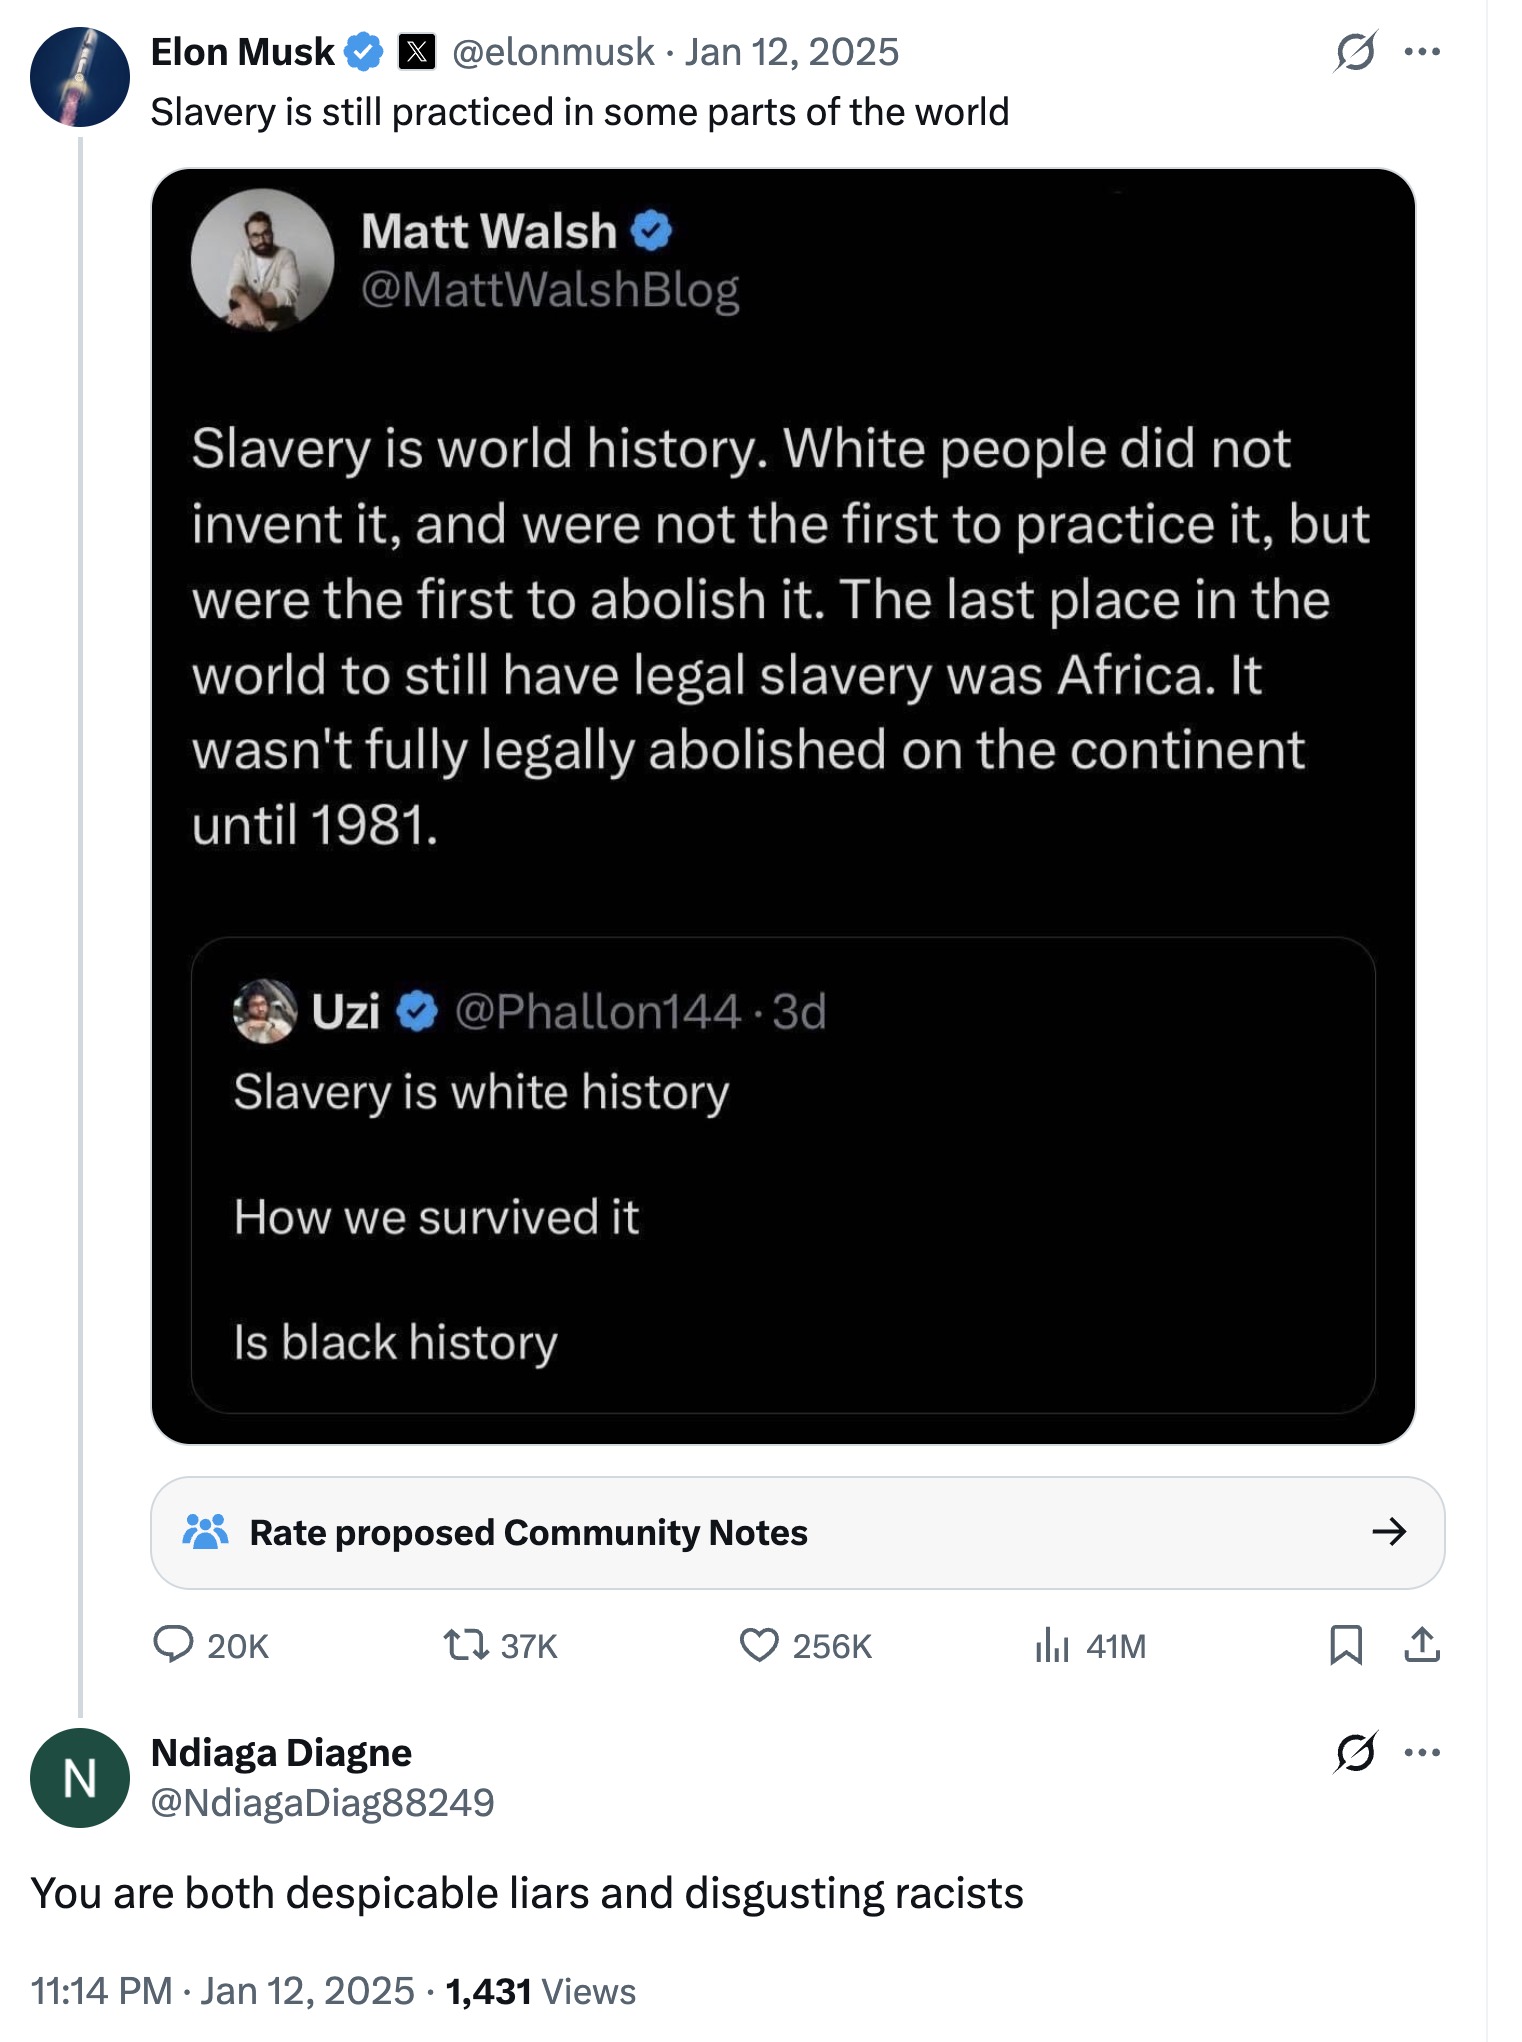Open the embedded Matt Walsh screenshot image
The image size is (1522, 2042).
[x=783, y=806]
